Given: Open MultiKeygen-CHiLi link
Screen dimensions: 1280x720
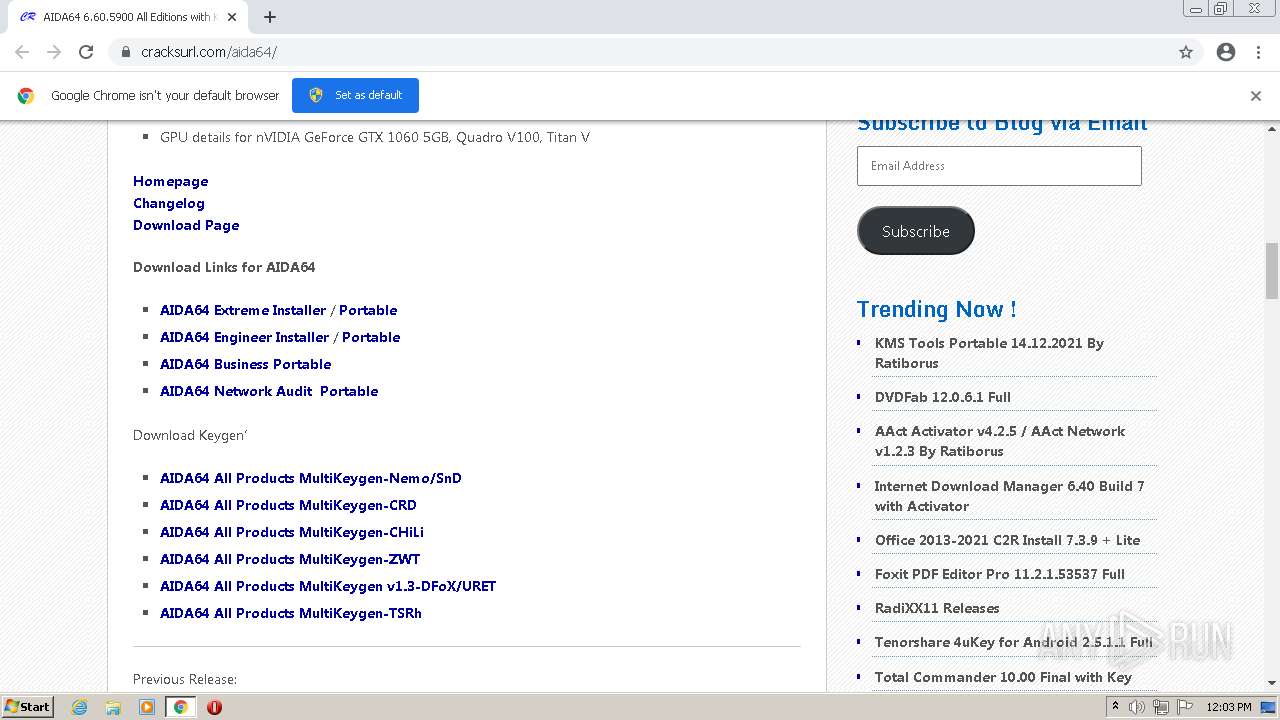Looking at the screenshot, I should point(292,532).
